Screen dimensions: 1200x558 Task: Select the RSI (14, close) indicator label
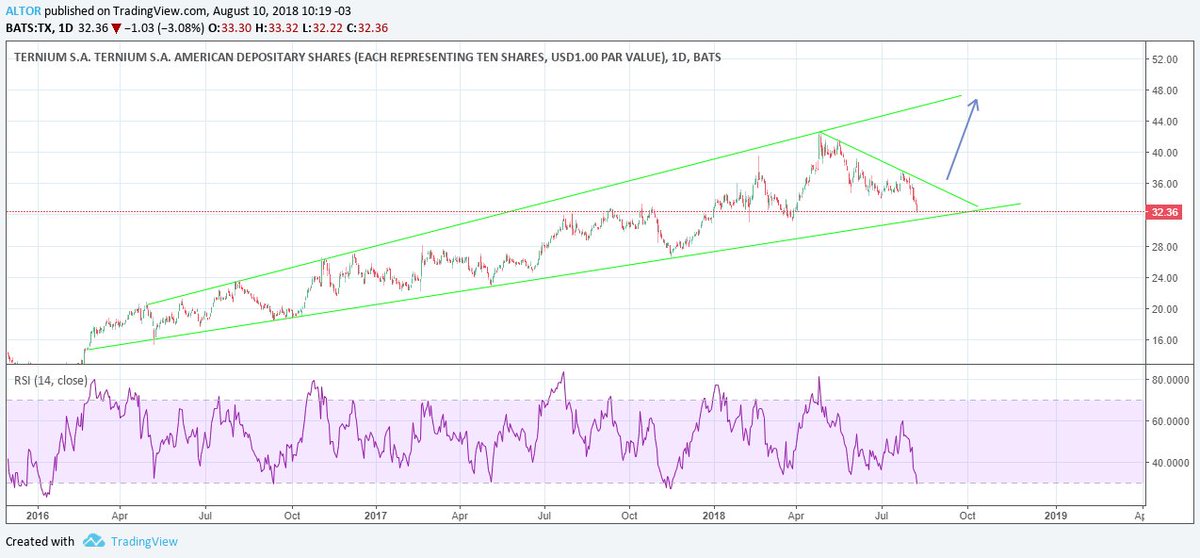[52, 380]
